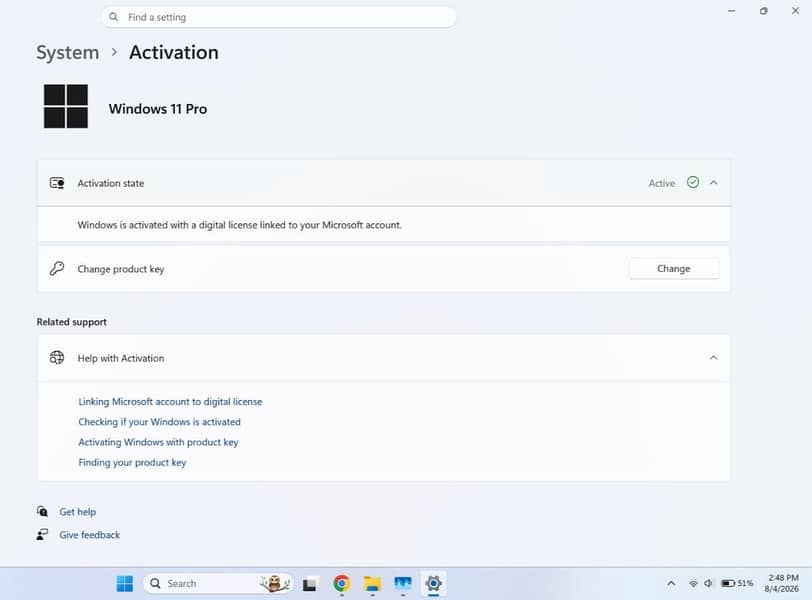
Task: Click the key icon for Change product key
Action: [x=57, y=268]
